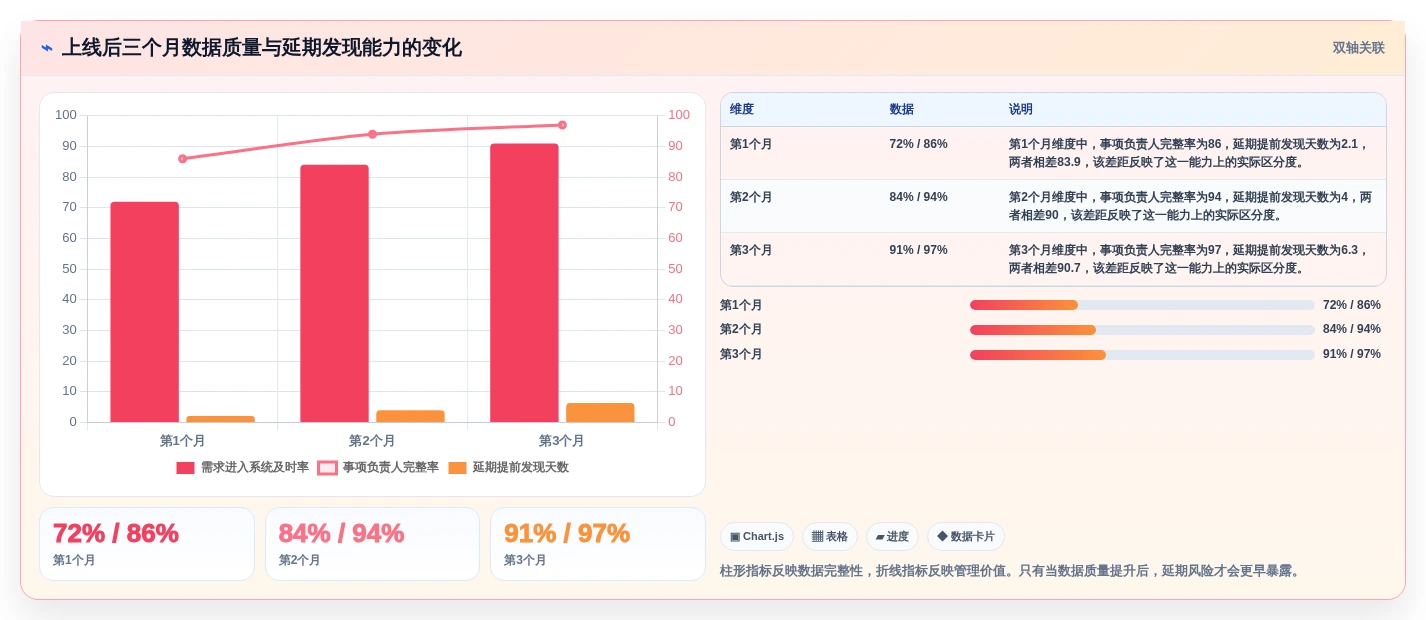Toggle the 事项负责人完整率 legend entry
Image resolution: width=1426 pixels, height=620 pixels.
(378, 467)
